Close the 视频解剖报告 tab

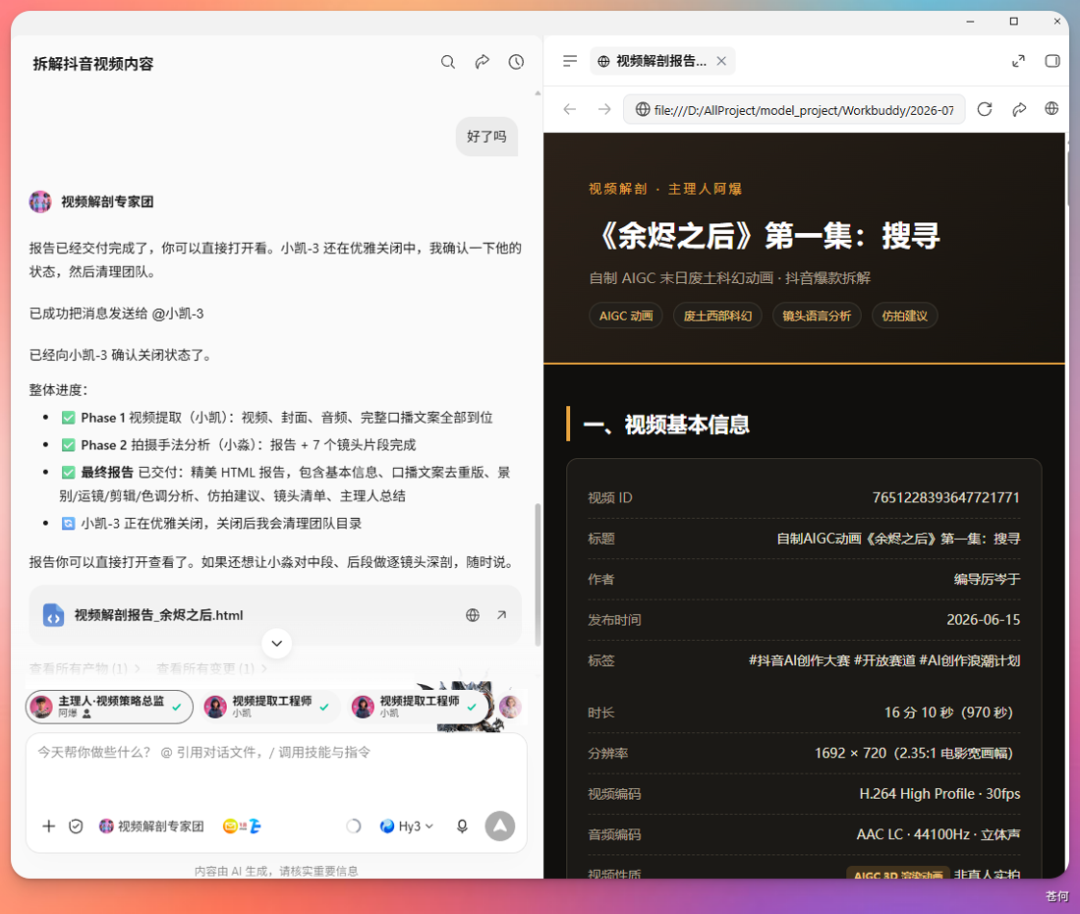point(721,61)
